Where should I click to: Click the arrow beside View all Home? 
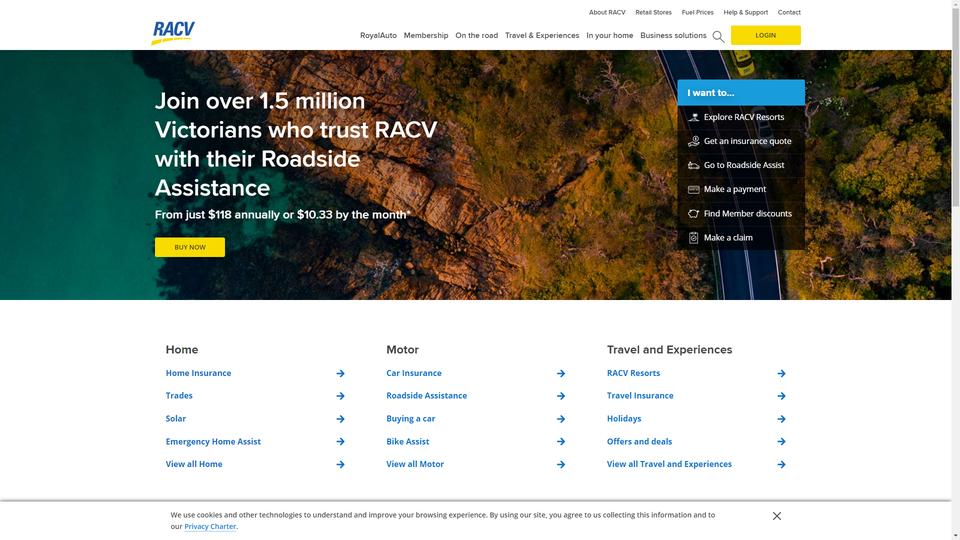click(340, 465)
